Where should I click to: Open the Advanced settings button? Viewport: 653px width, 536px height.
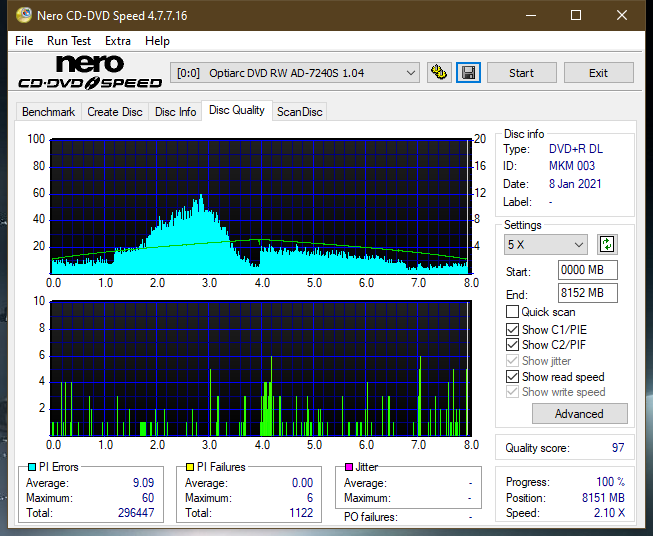point(579,414)
